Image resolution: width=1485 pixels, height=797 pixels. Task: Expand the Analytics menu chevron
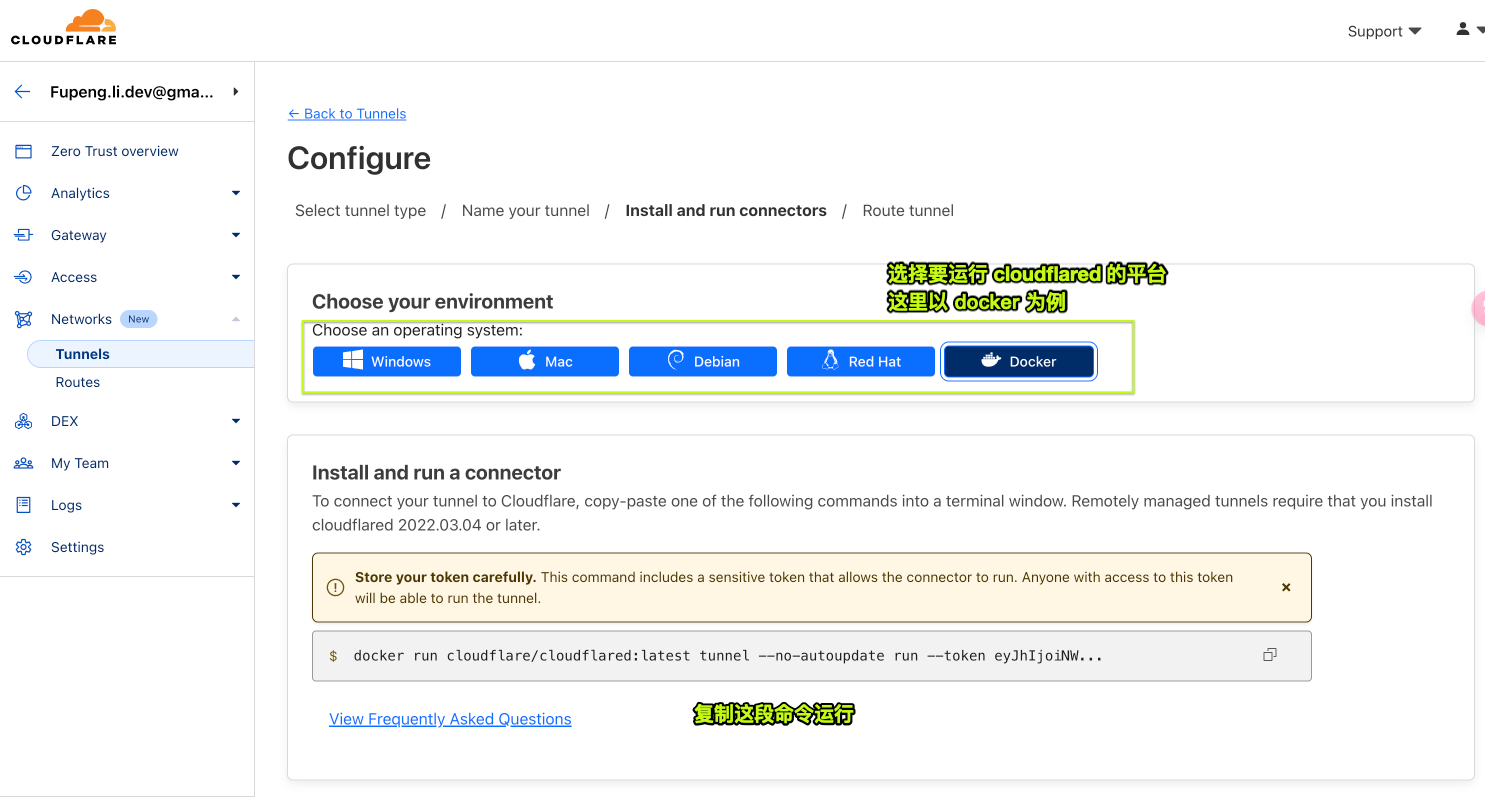[x=236, y=193]
